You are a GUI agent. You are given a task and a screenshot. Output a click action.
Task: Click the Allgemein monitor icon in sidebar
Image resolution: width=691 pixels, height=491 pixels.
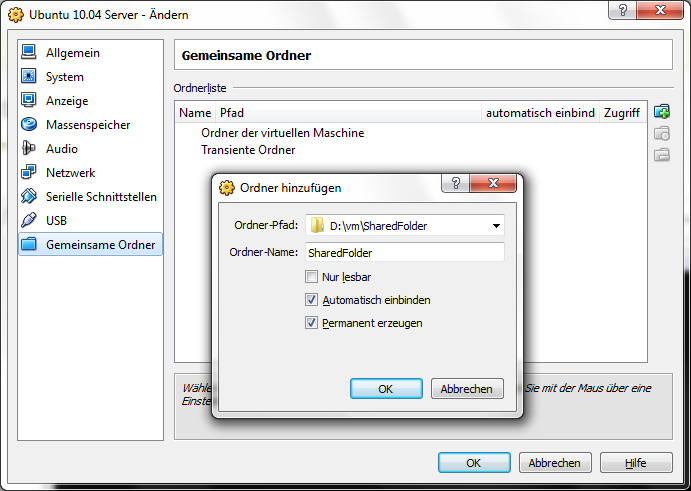coord(29,52)
